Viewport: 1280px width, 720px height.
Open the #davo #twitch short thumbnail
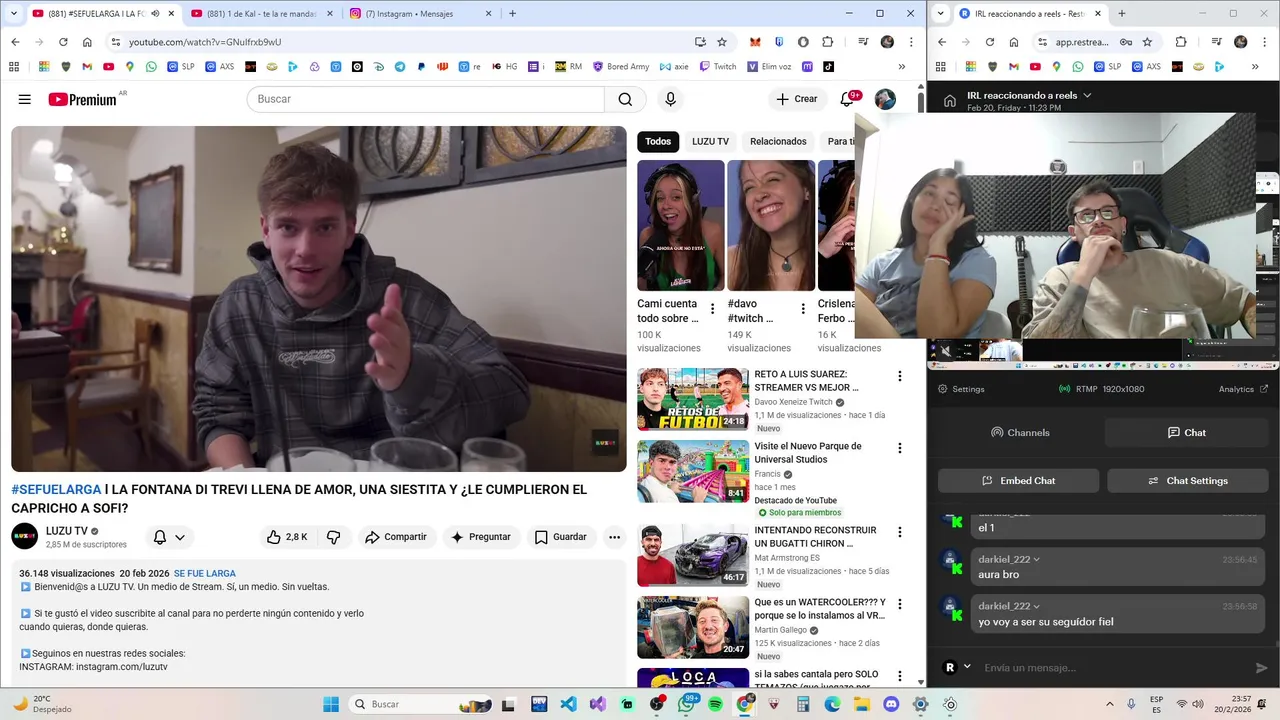click(770, 225)
